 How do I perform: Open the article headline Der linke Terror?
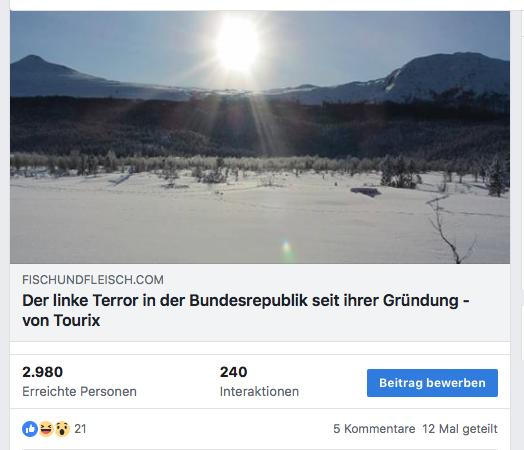(x=246, y=300)
